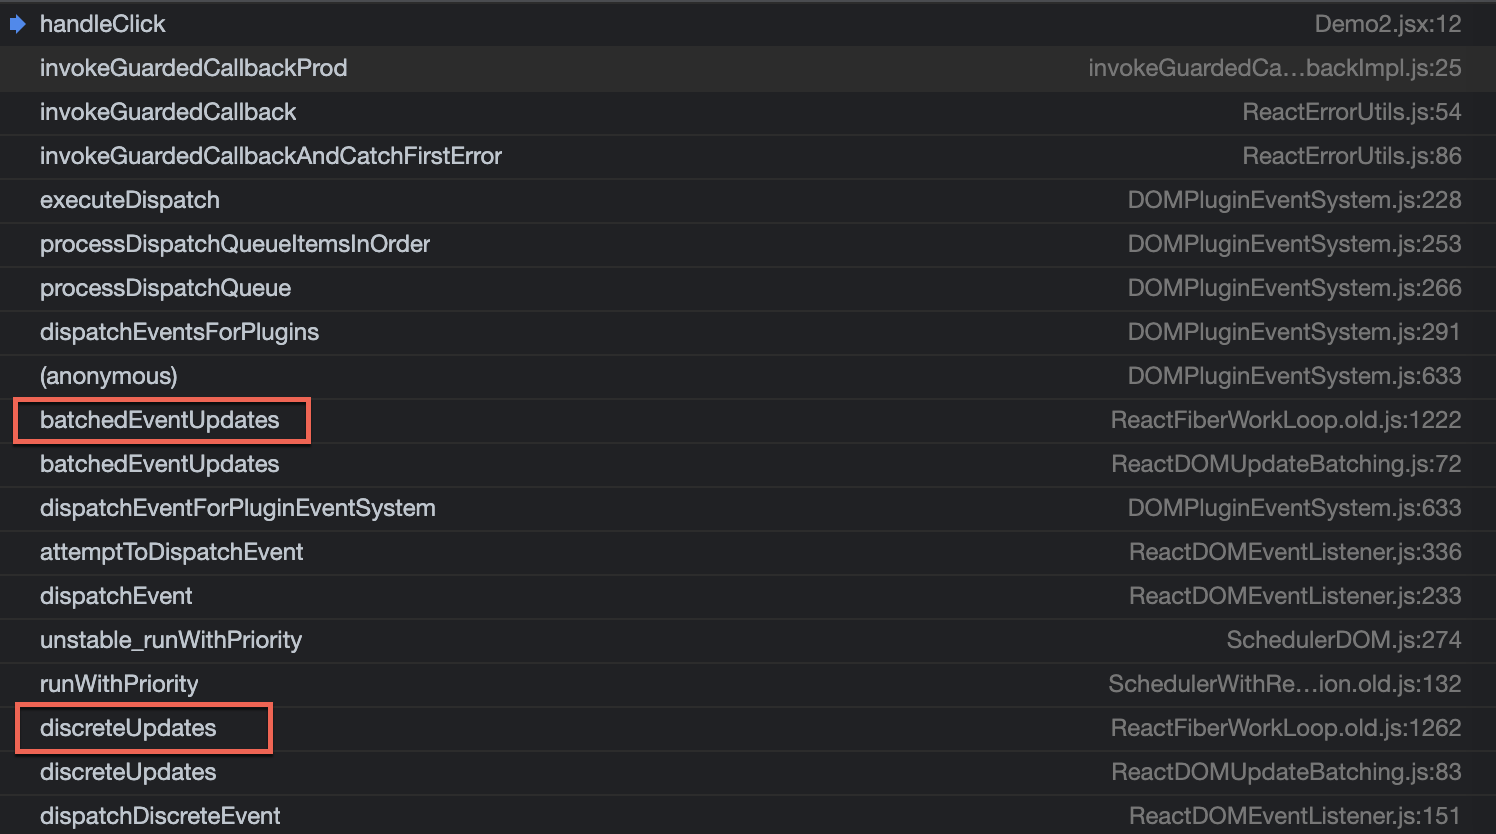This screenshot has height=834, width=1496.
Task: Select the handleClick stack frame
Action: [x=103, y=23]
